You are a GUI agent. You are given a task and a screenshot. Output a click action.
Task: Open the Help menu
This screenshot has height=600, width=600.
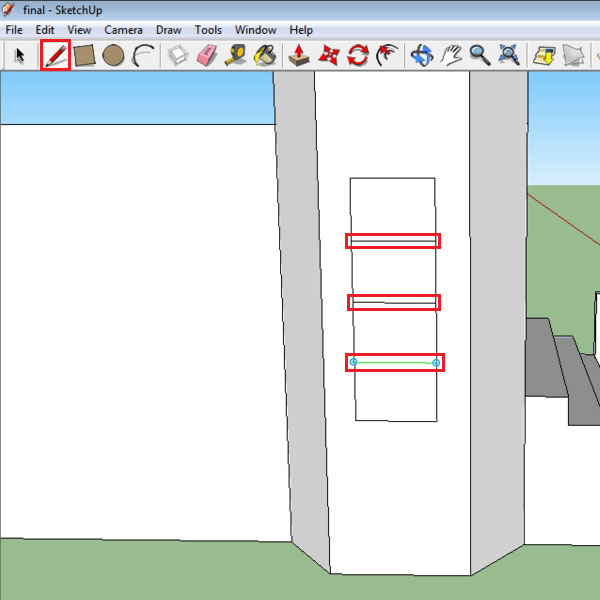[x=301, y=30]
